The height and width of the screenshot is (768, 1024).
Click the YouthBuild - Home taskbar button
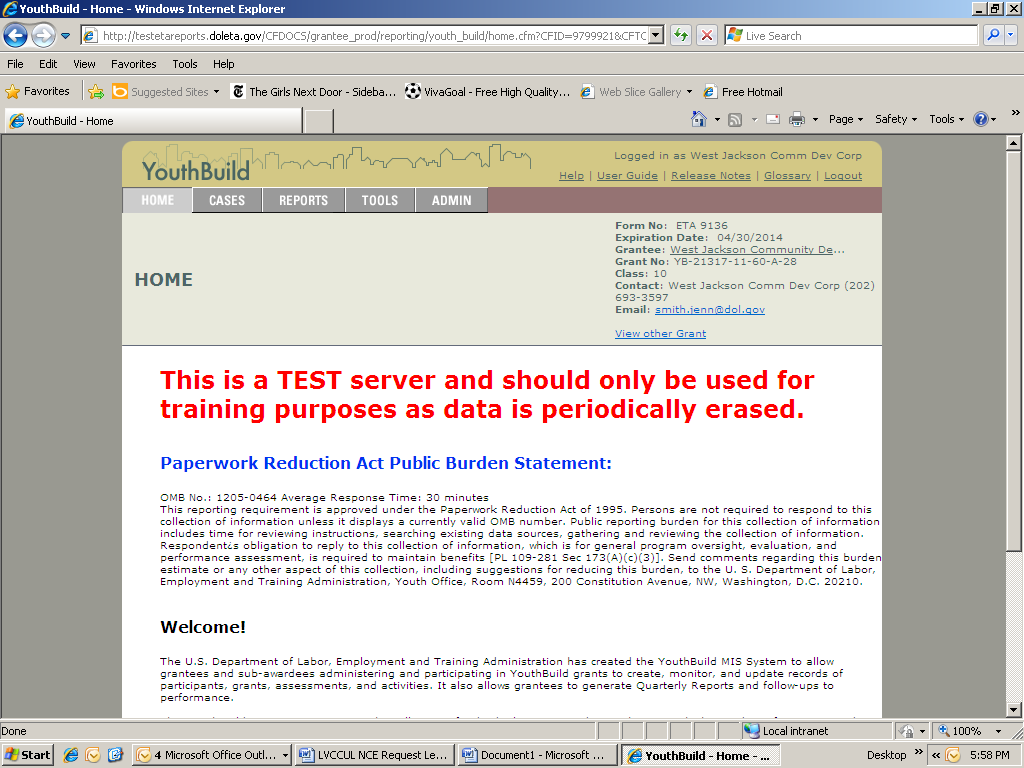coord(699,755)
